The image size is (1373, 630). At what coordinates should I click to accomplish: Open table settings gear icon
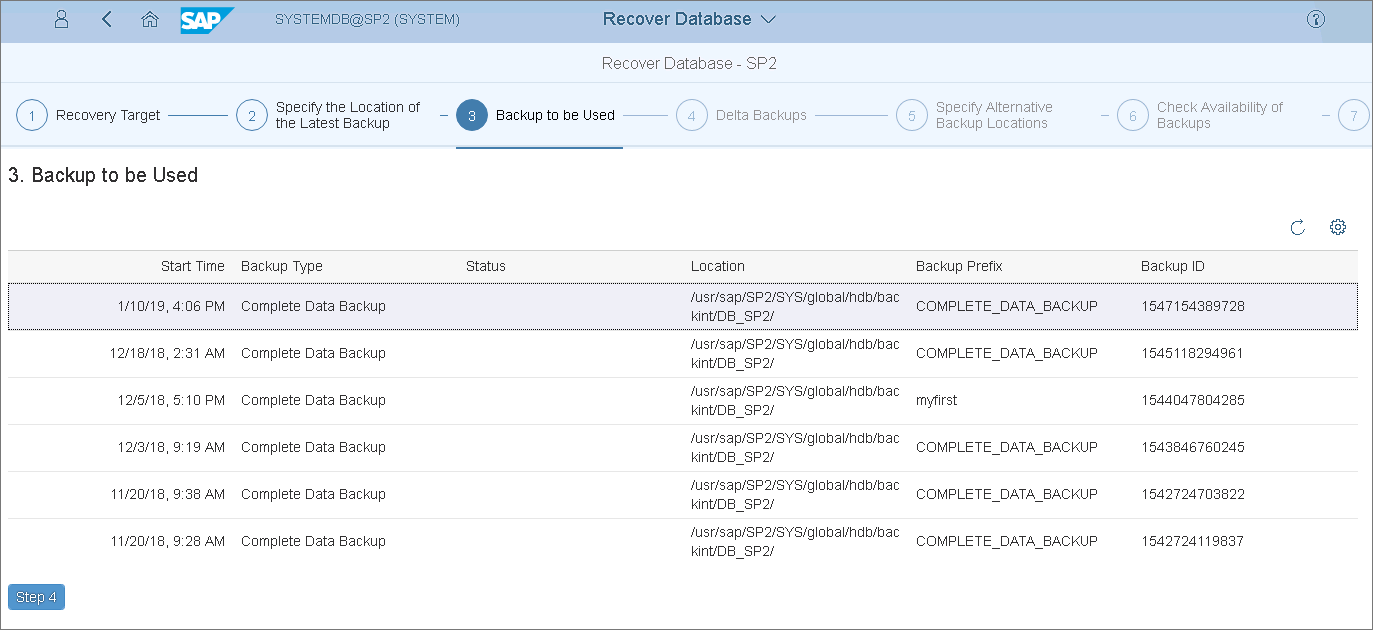pyautogui.click(x=1337, y=227)
